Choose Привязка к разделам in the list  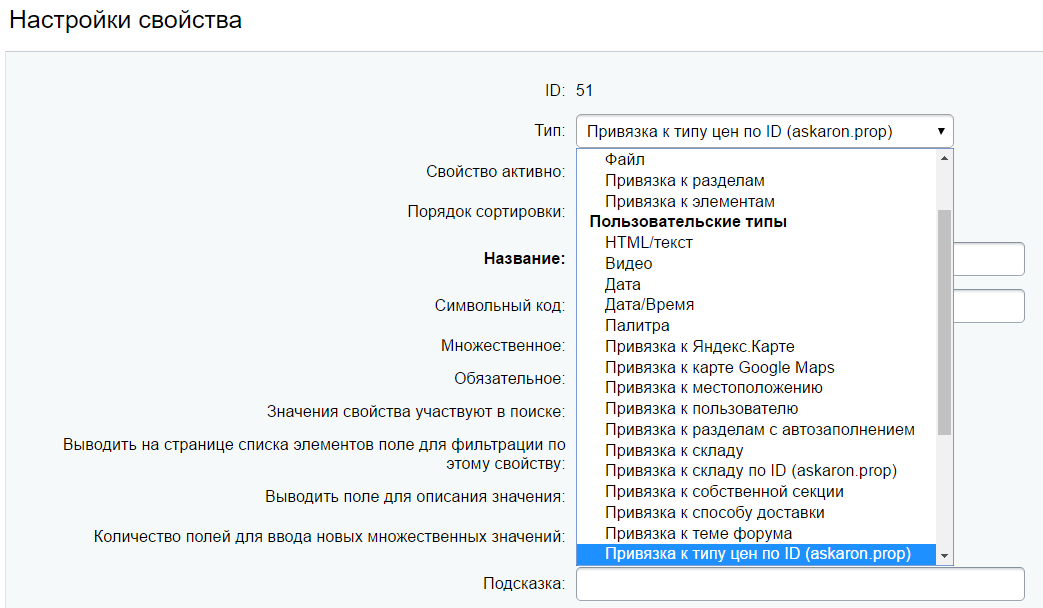tap(684, 181)
